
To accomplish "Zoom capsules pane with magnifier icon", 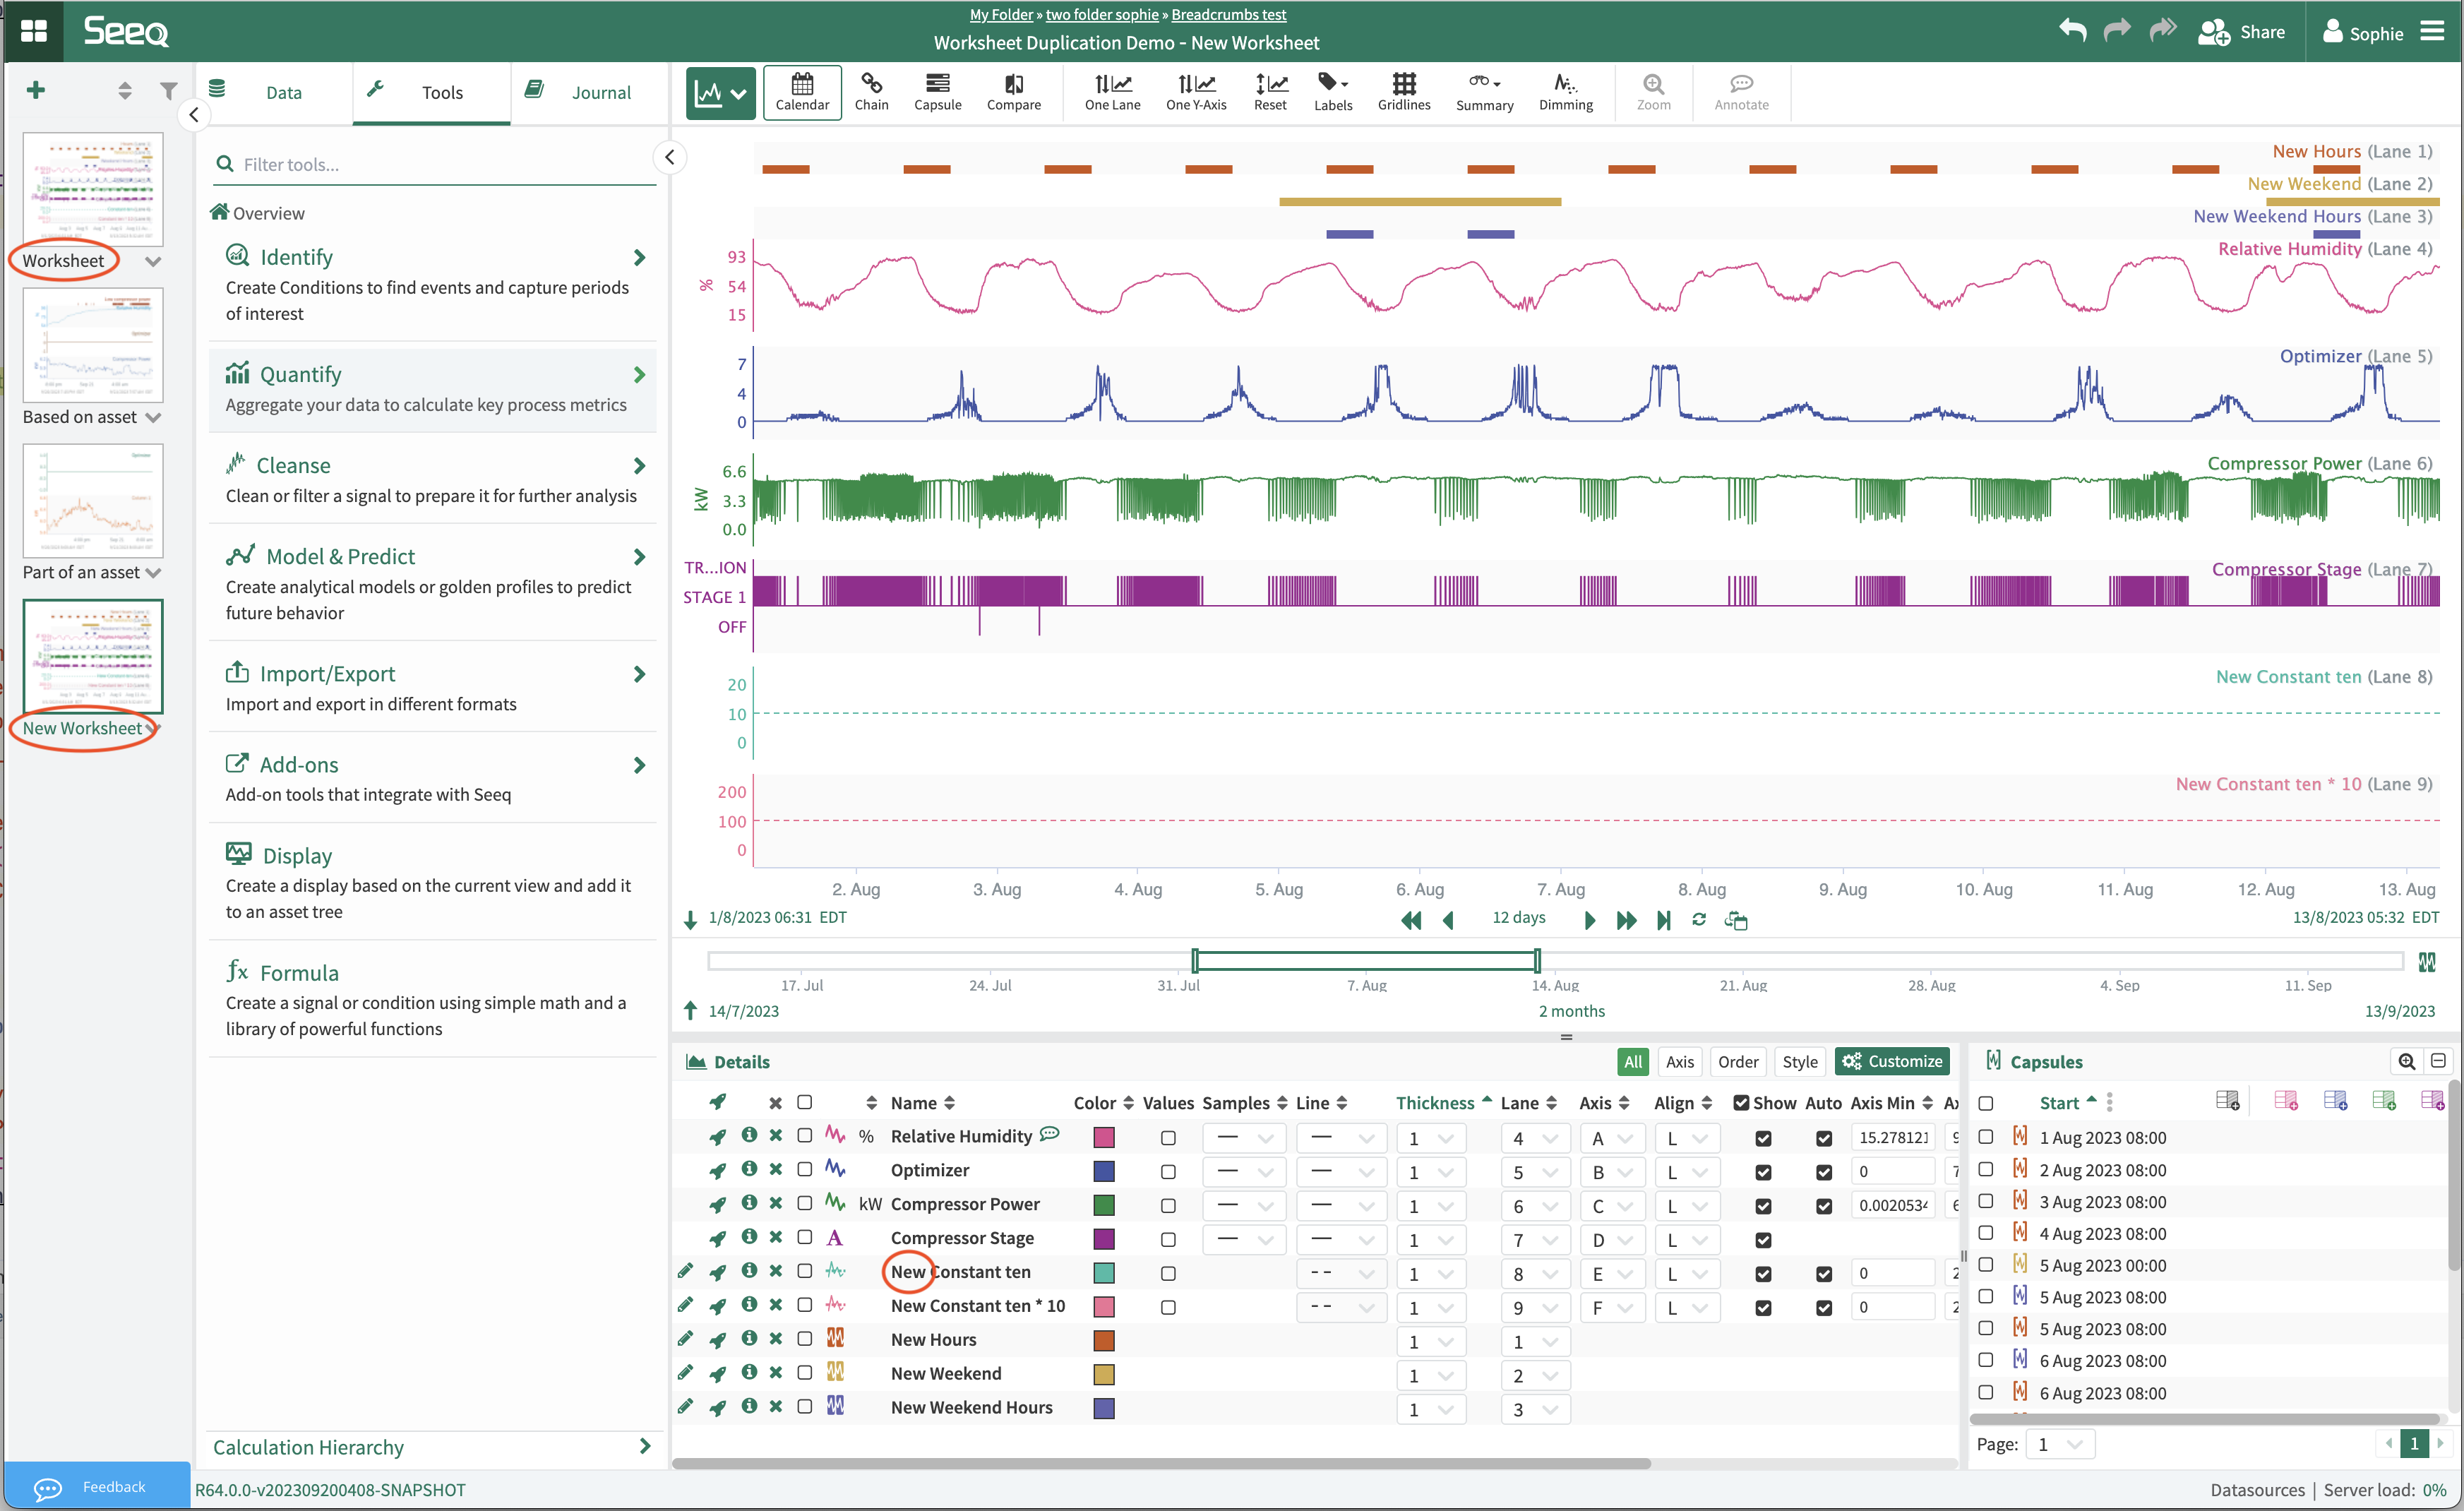I will pos(2406,1061).
